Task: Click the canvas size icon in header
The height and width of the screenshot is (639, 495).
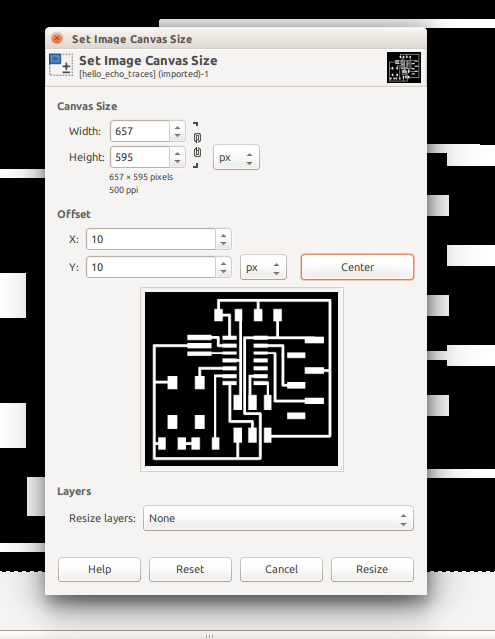Action: pyautogui.click(x=61, y=65)
